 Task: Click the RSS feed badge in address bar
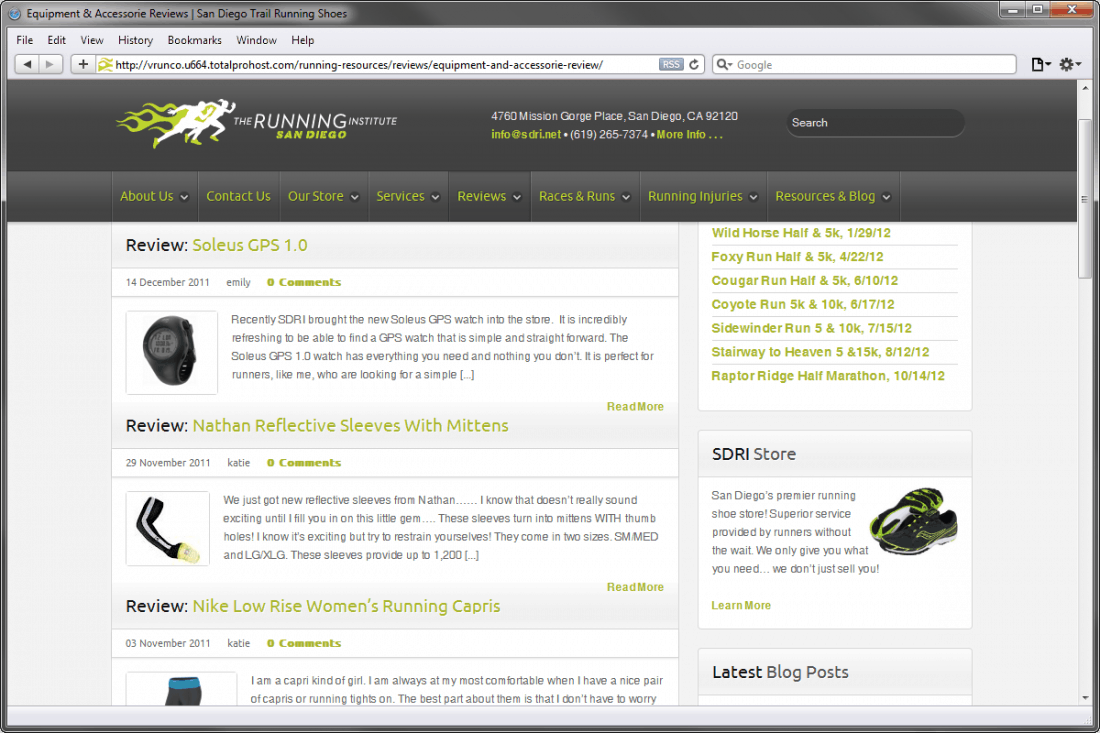click(x=671, y=65)
